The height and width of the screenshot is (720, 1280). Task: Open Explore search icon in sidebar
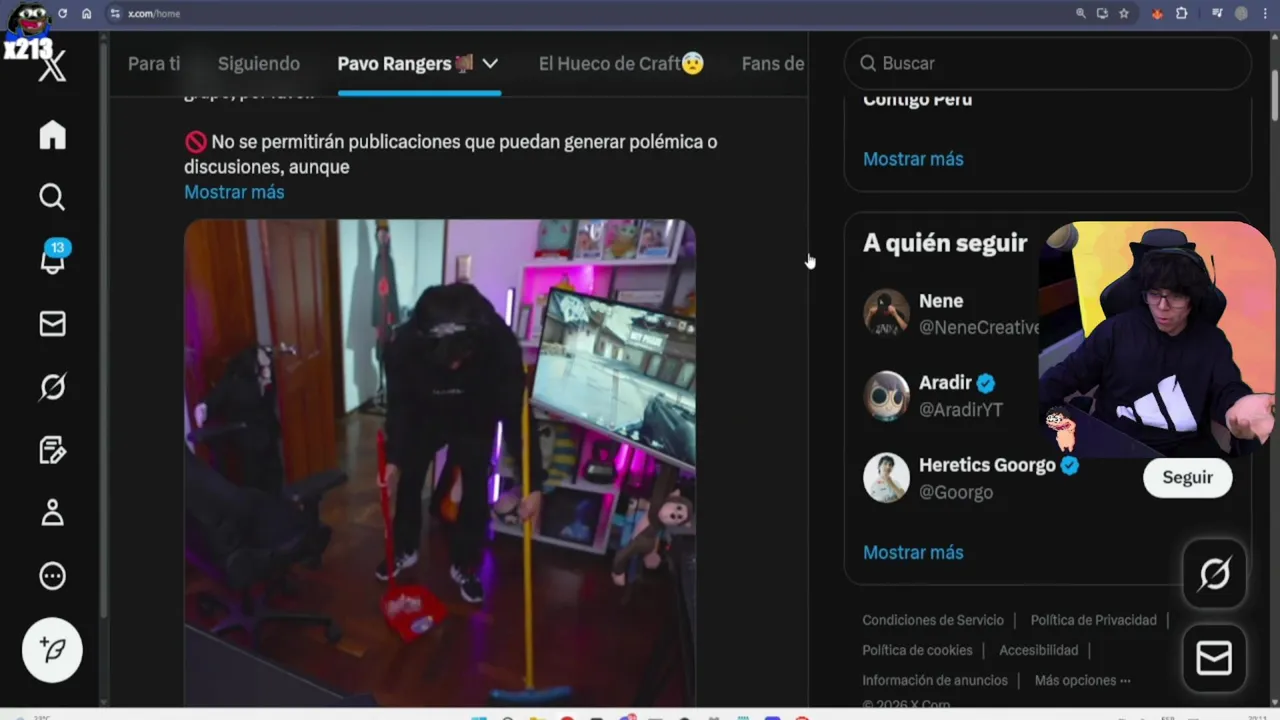(x=52, y=197)
